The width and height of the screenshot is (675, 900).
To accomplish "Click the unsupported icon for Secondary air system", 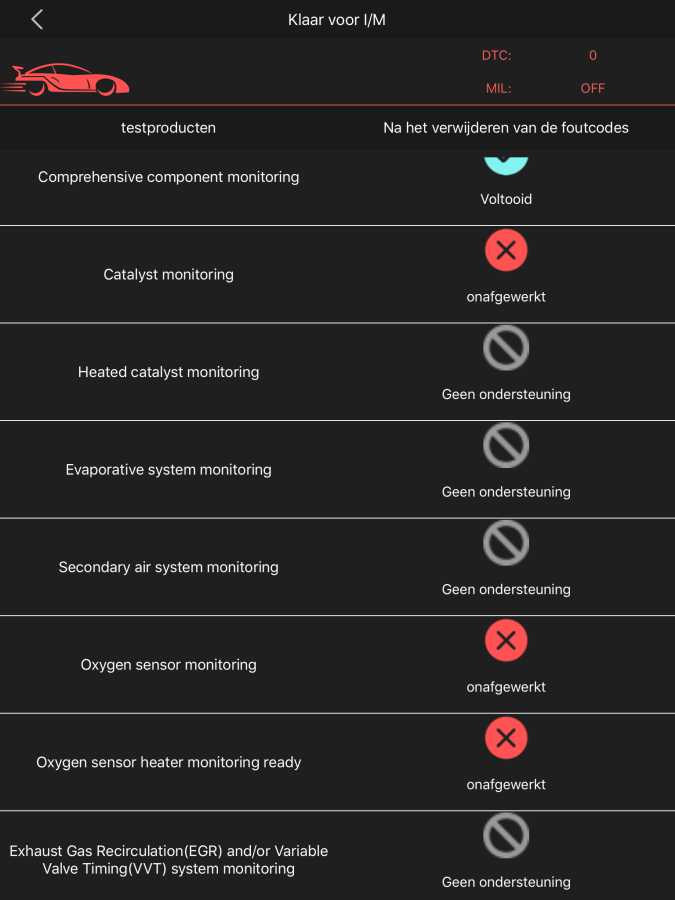I will (506, 544).
